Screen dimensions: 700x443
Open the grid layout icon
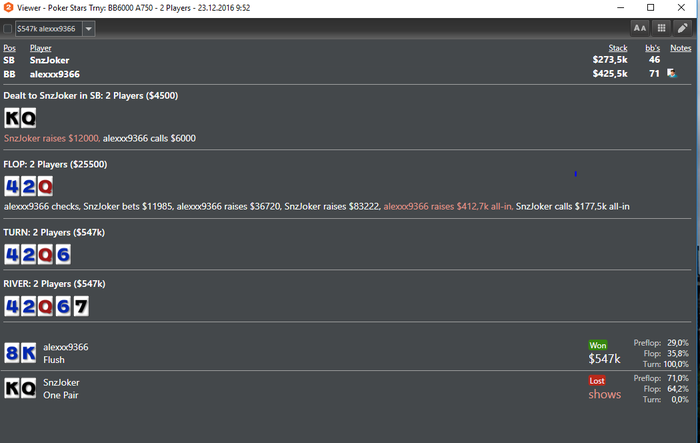click(x=661, y=29)
